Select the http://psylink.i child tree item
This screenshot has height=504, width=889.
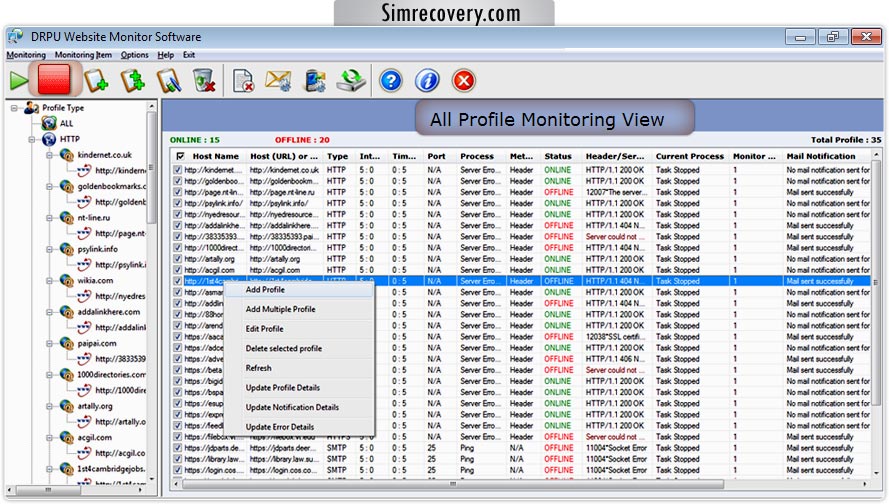coord(120,265)
